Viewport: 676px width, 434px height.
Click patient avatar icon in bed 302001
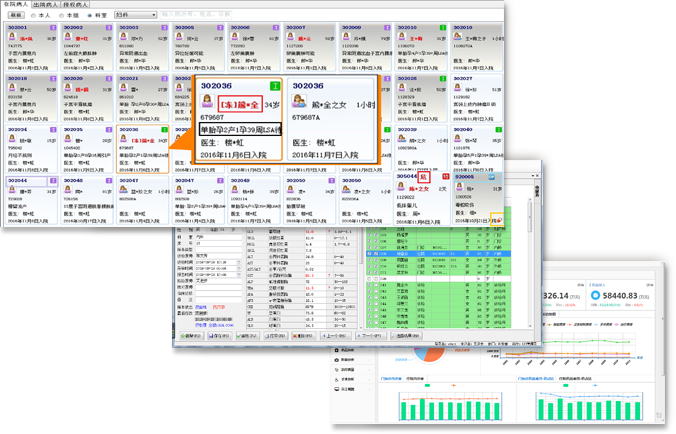point(13,37)
